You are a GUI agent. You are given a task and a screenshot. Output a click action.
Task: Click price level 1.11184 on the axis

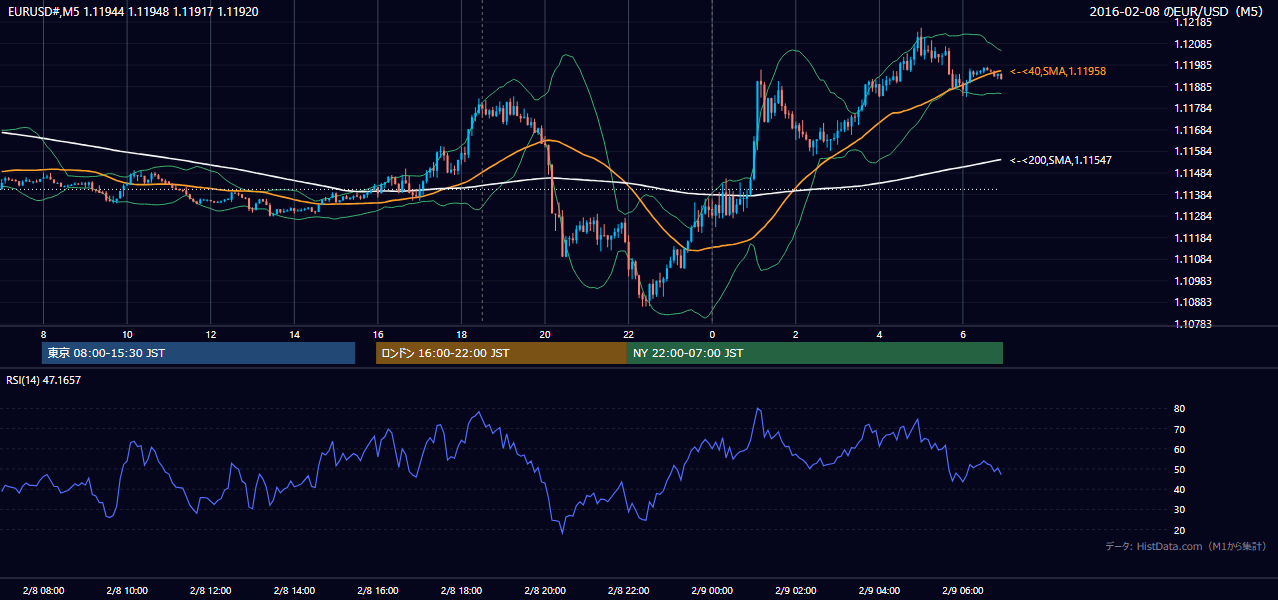[x=1193, y=238]
